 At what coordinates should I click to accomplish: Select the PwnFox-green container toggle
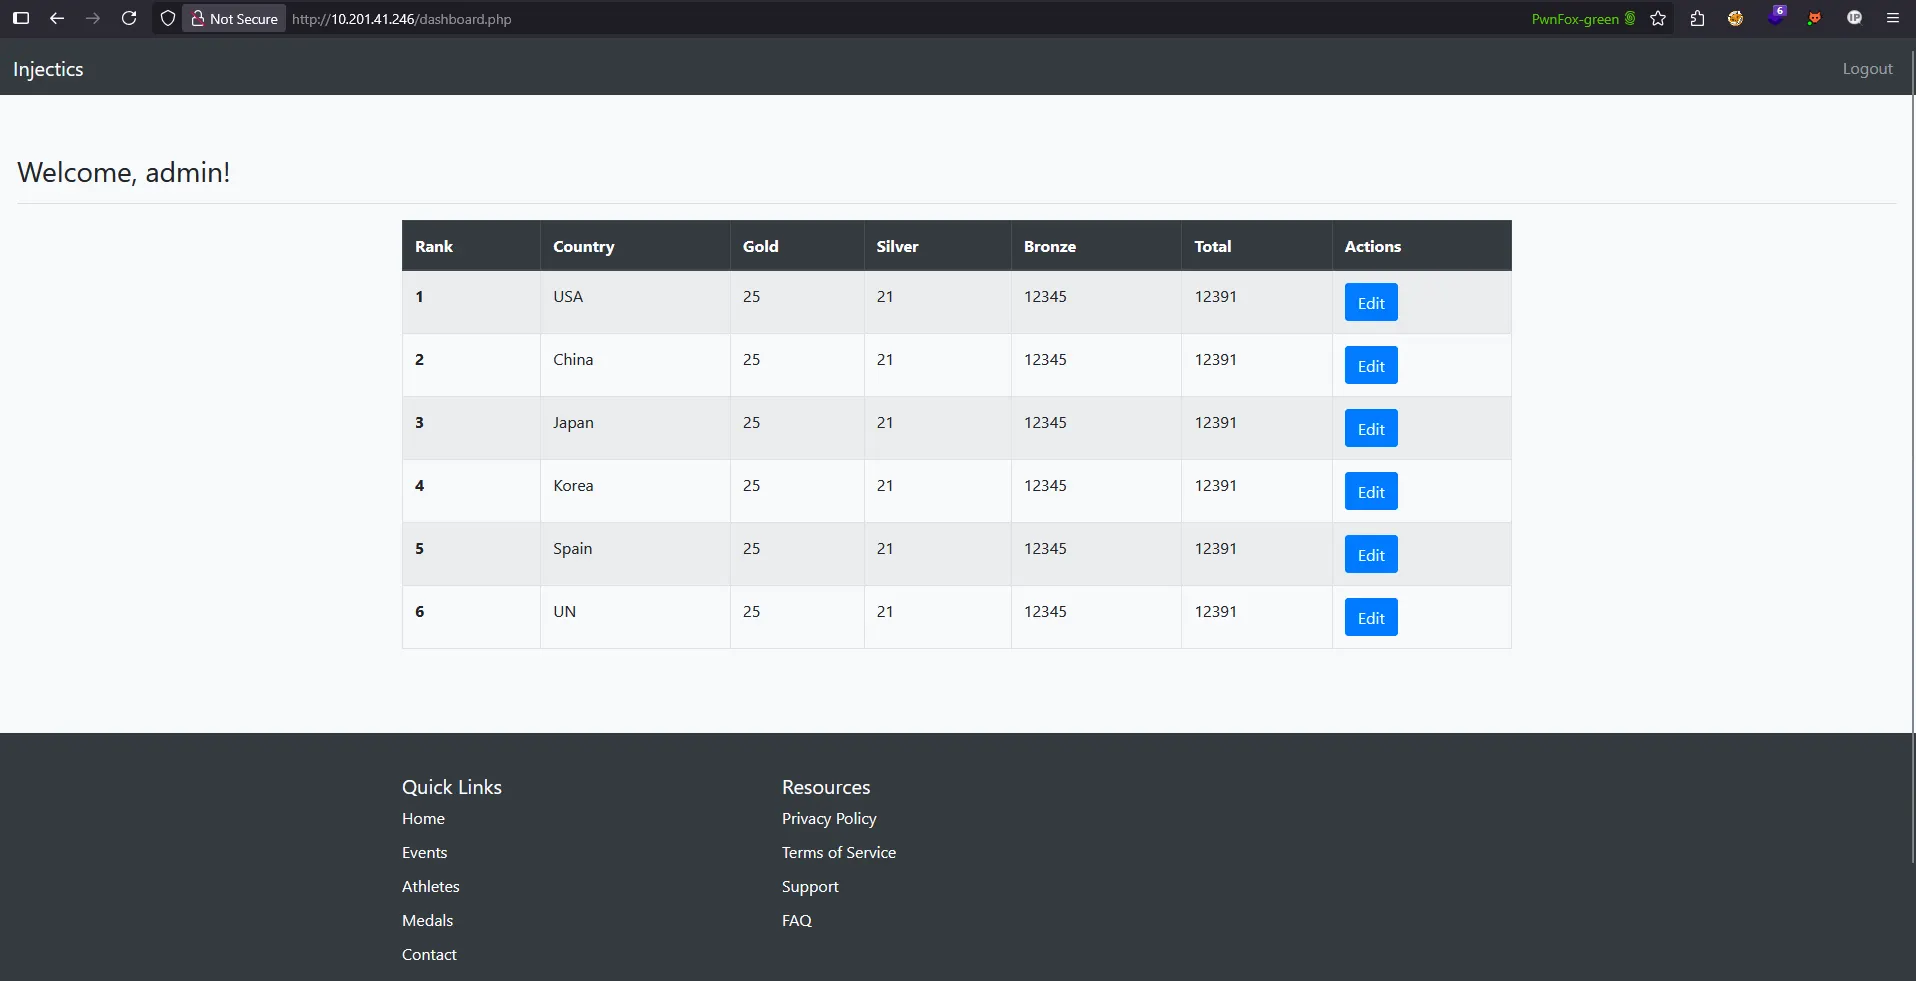[x=1583, y=18]
